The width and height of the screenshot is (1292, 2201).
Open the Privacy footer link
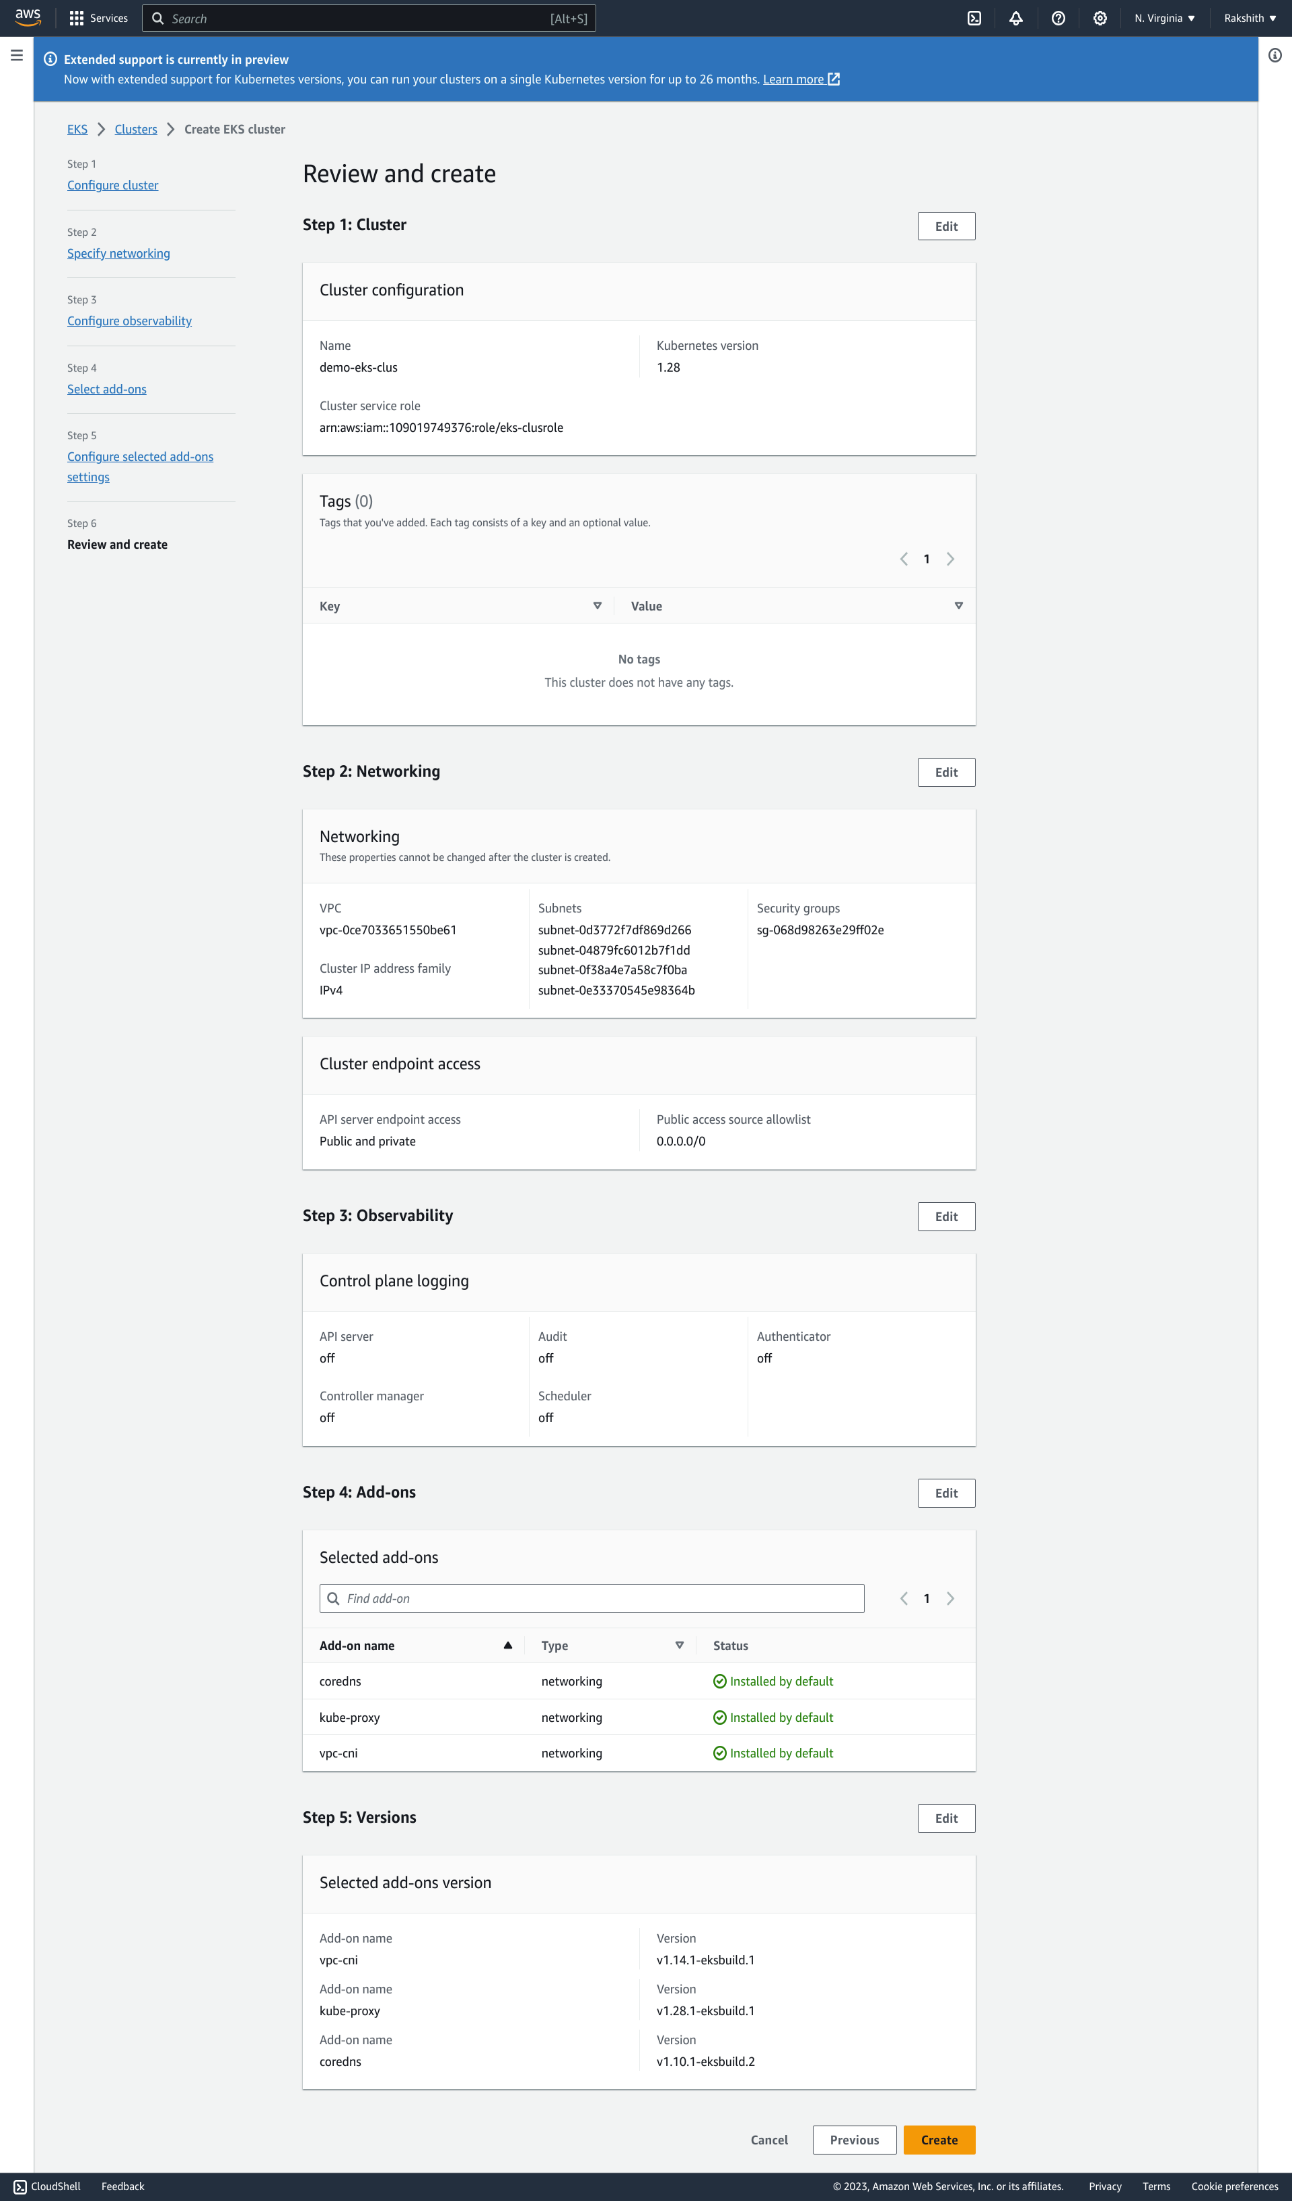[x=1105, y=2186]
